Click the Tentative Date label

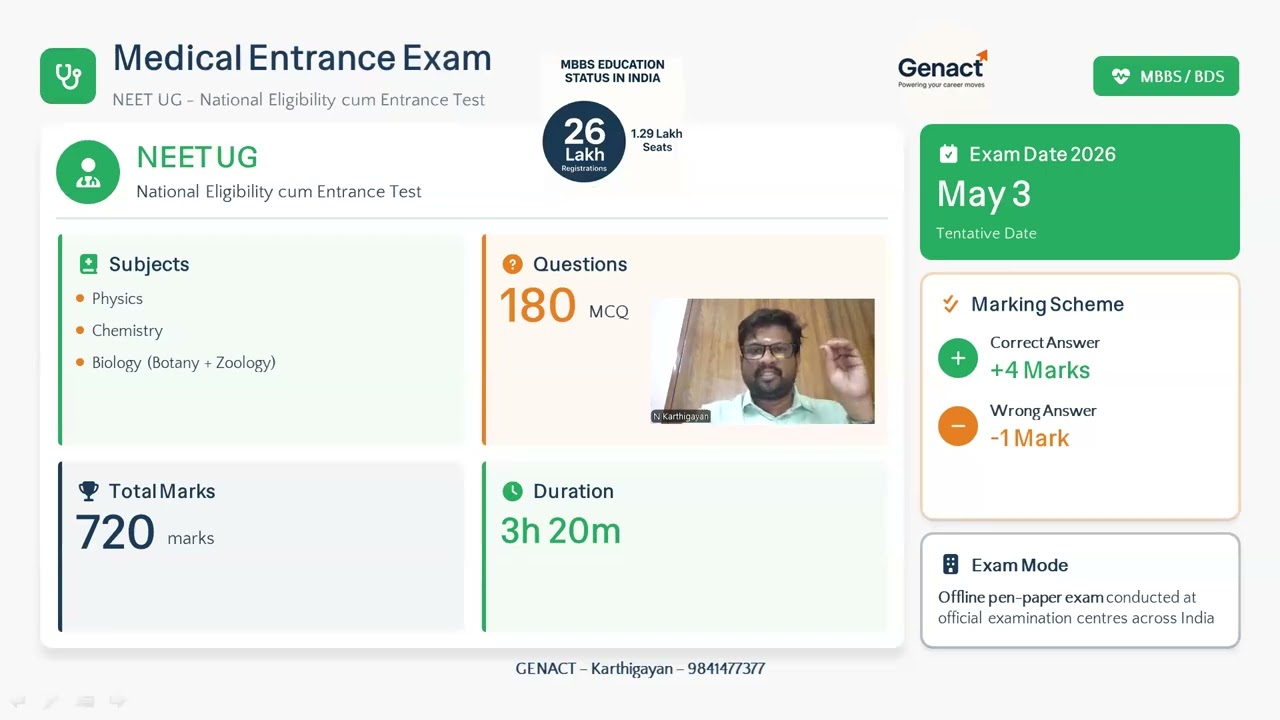[986, 233]
